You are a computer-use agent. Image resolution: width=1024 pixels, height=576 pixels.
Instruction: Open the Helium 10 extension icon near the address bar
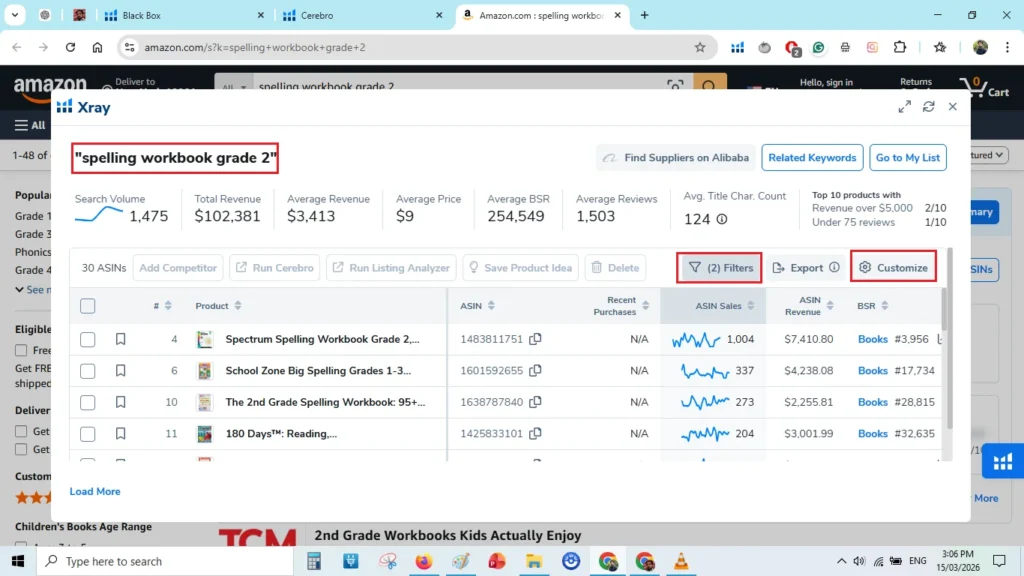737,47
